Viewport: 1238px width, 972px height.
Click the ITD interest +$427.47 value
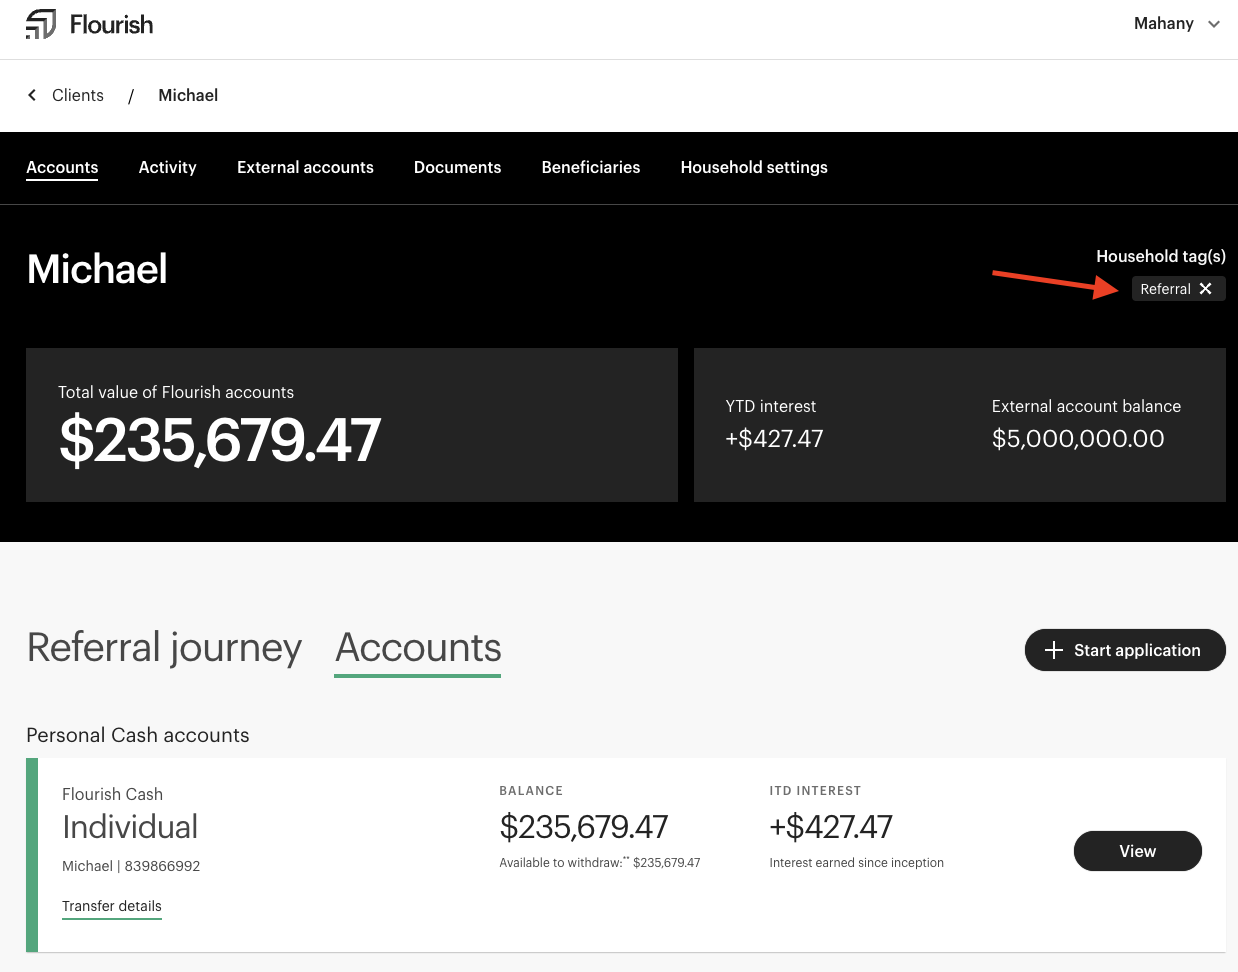tap(831, 827)
